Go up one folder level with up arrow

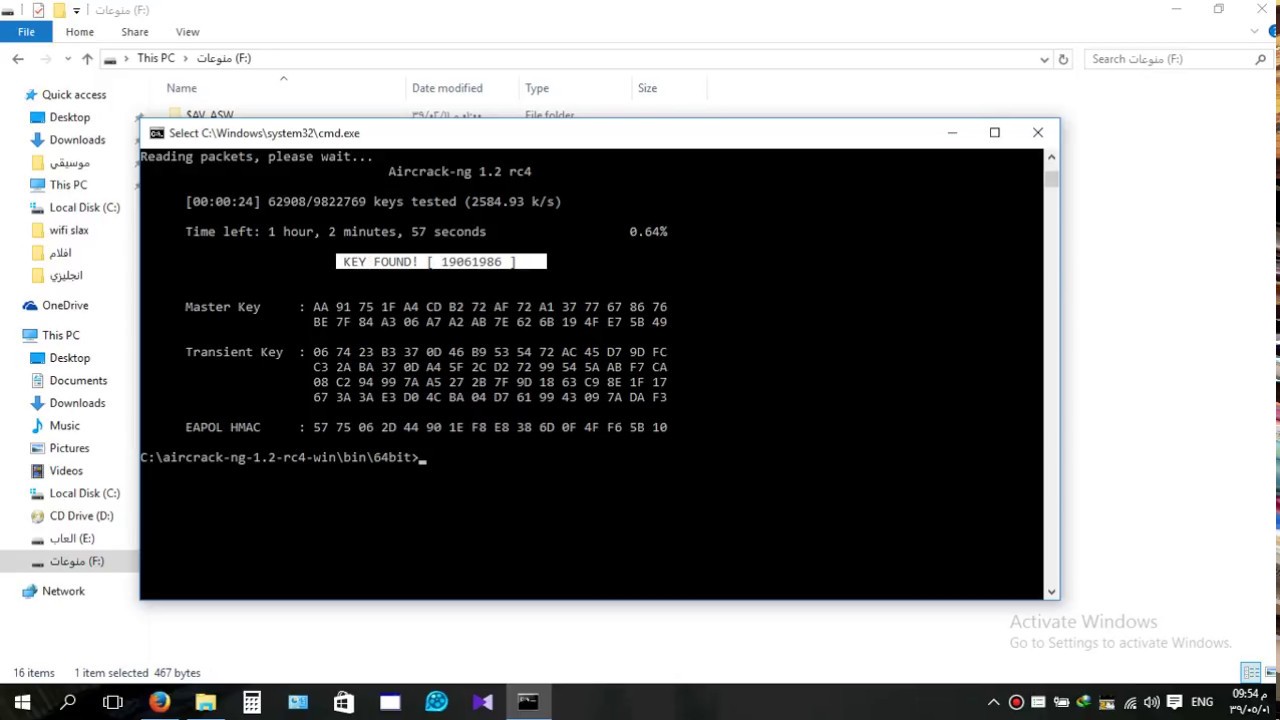[x=87, y=59]
